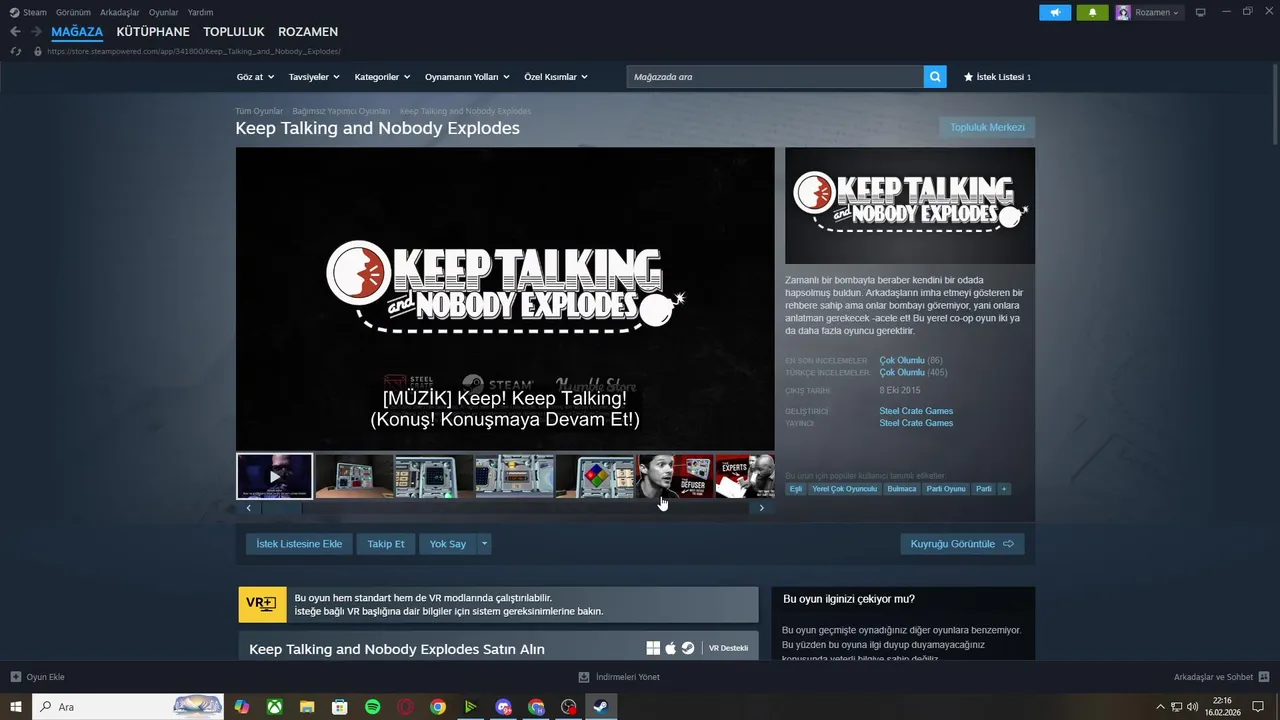Switch to the TOPLULUK tab
The image size is (1280, 720).
pos(234,32)
